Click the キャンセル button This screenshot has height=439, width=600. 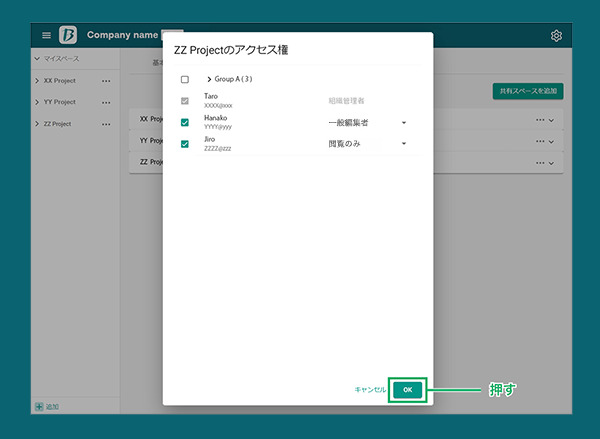[369, 389]
